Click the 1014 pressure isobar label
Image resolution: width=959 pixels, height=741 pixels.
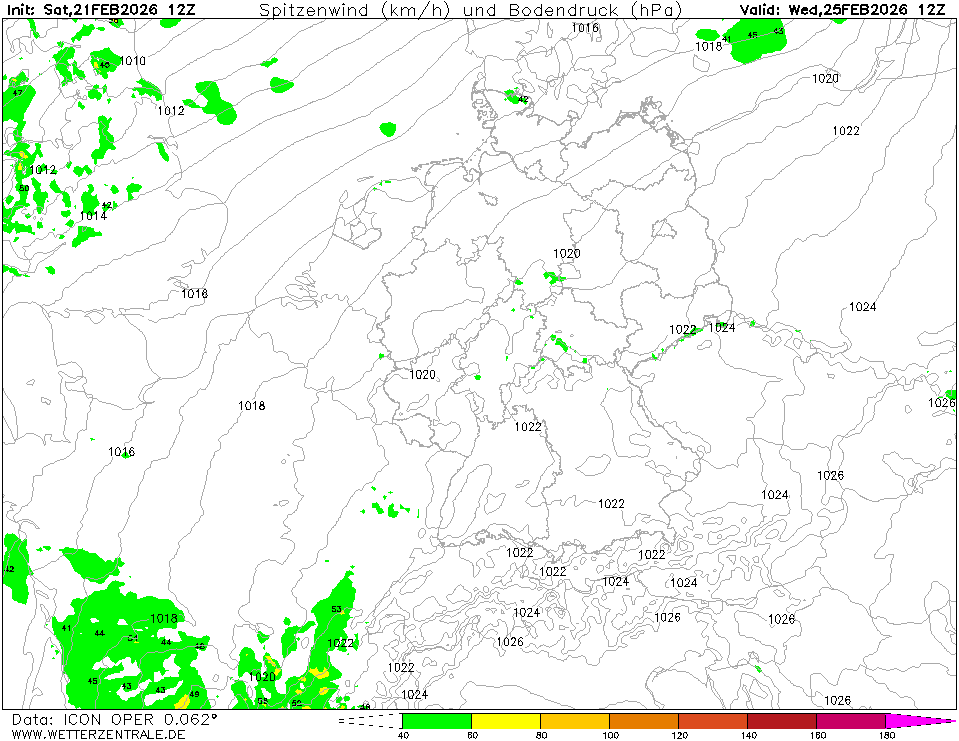click(x=93, y=216)
